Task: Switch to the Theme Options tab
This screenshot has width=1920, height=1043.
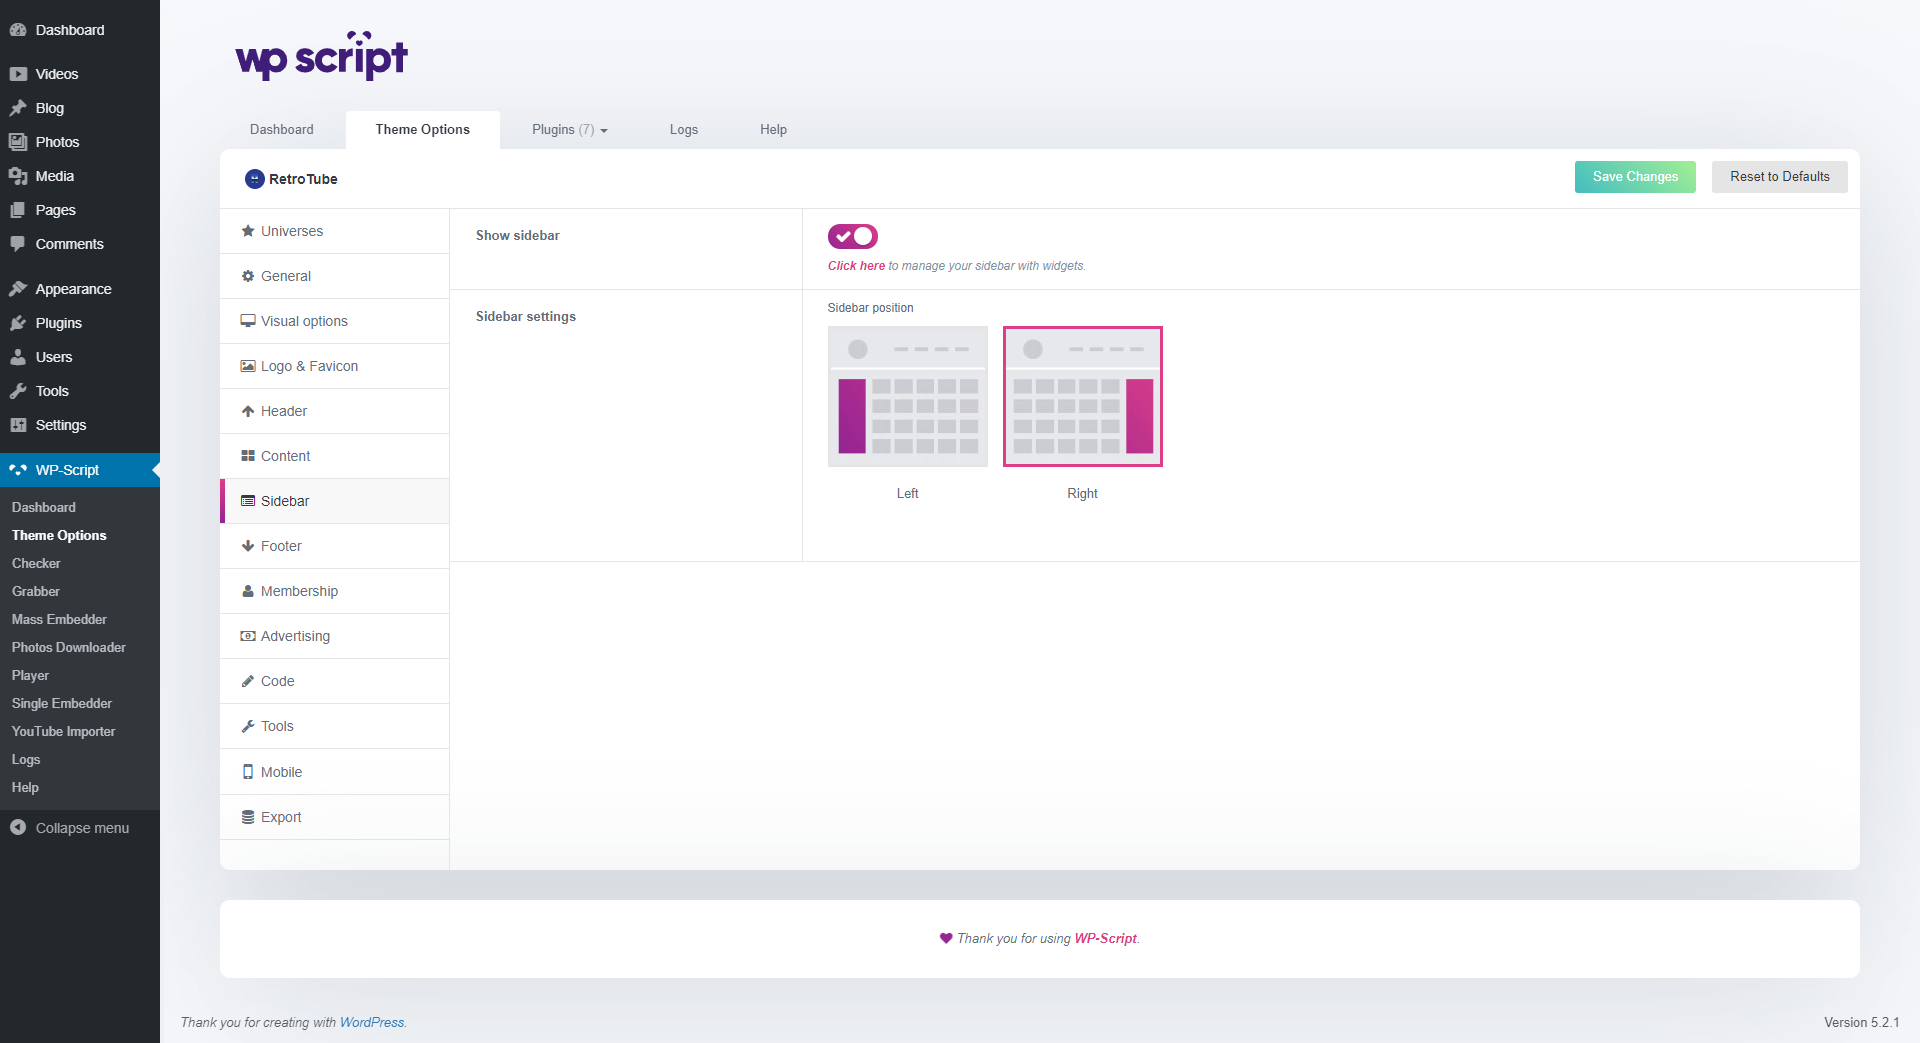Action: [423, 130]
